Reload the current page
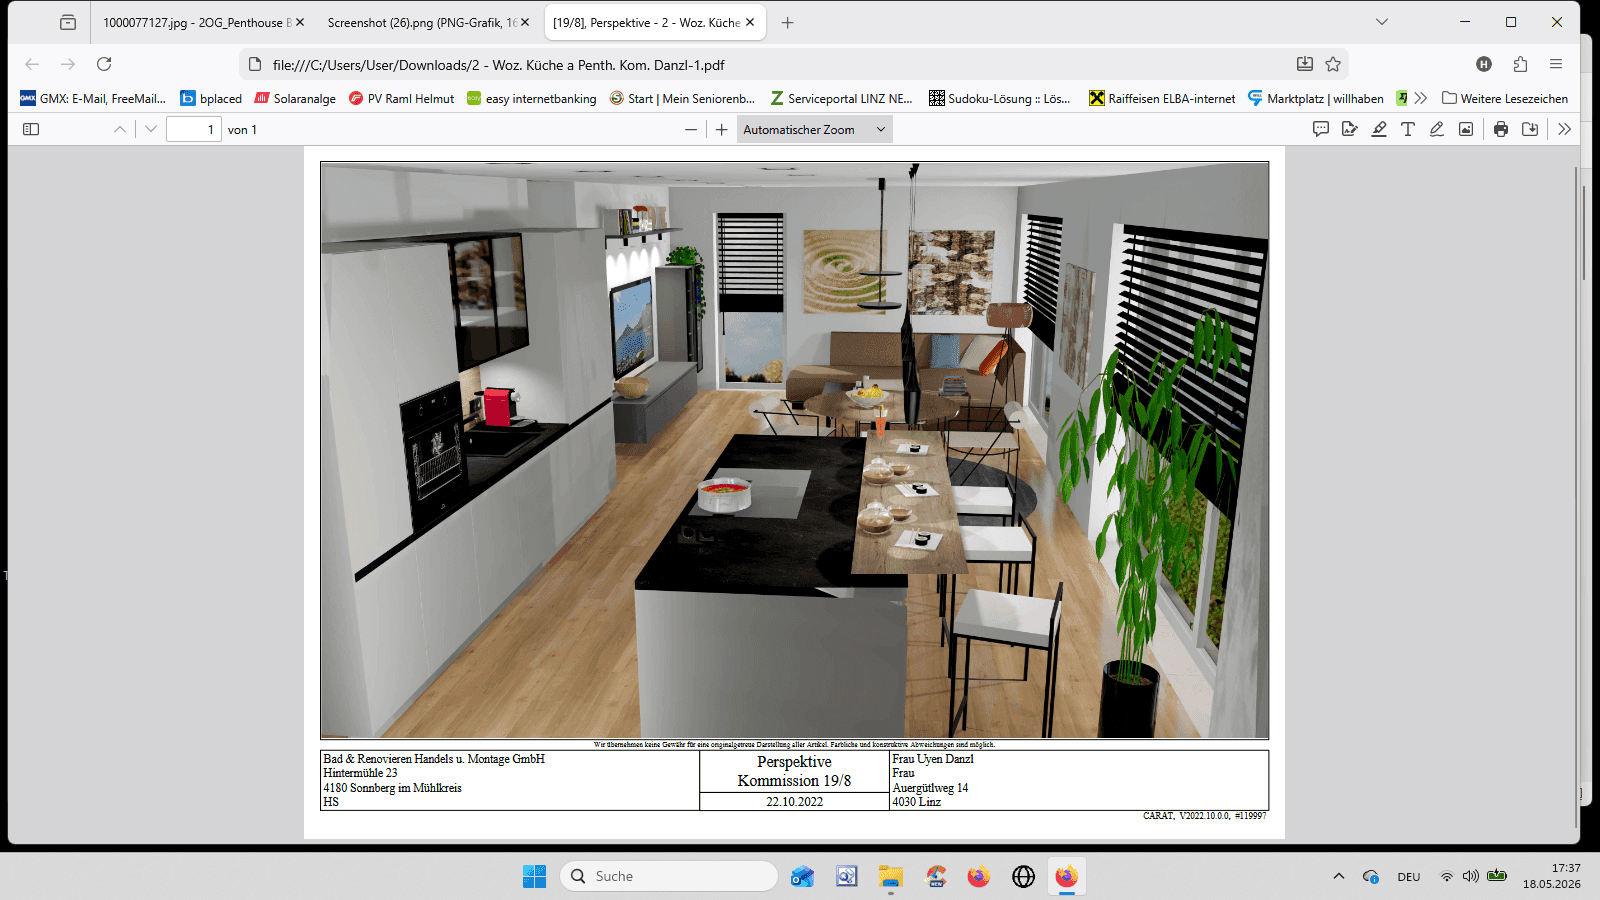The width and height of the screenshot is (1600, 900). pyautogui.click(x=104, y=64)
